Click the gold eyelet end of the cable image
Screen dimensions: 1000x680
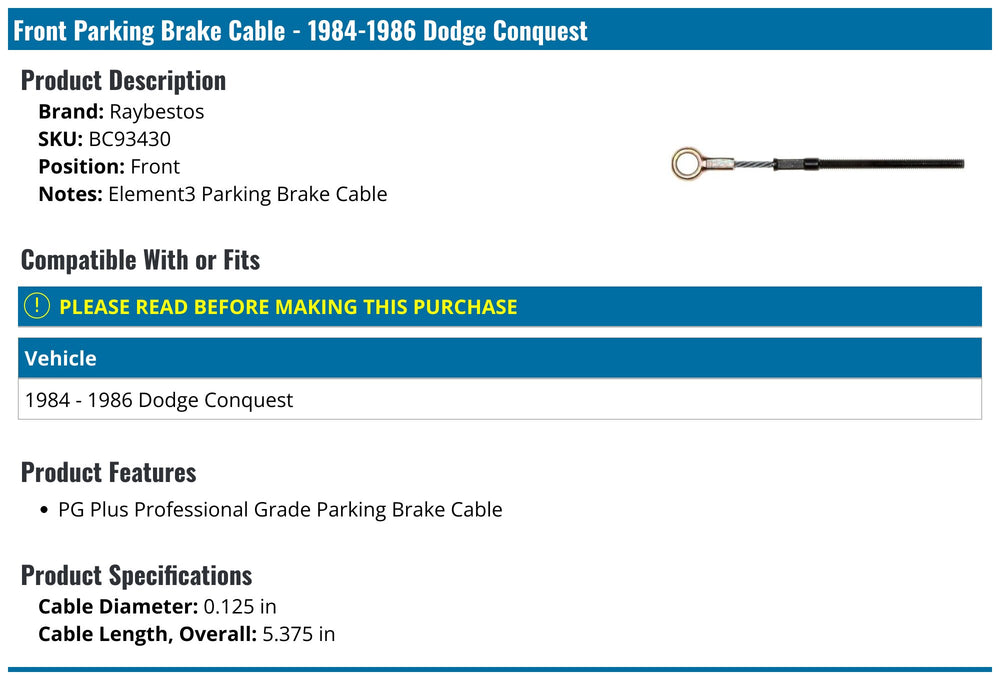tap(688, 164)
